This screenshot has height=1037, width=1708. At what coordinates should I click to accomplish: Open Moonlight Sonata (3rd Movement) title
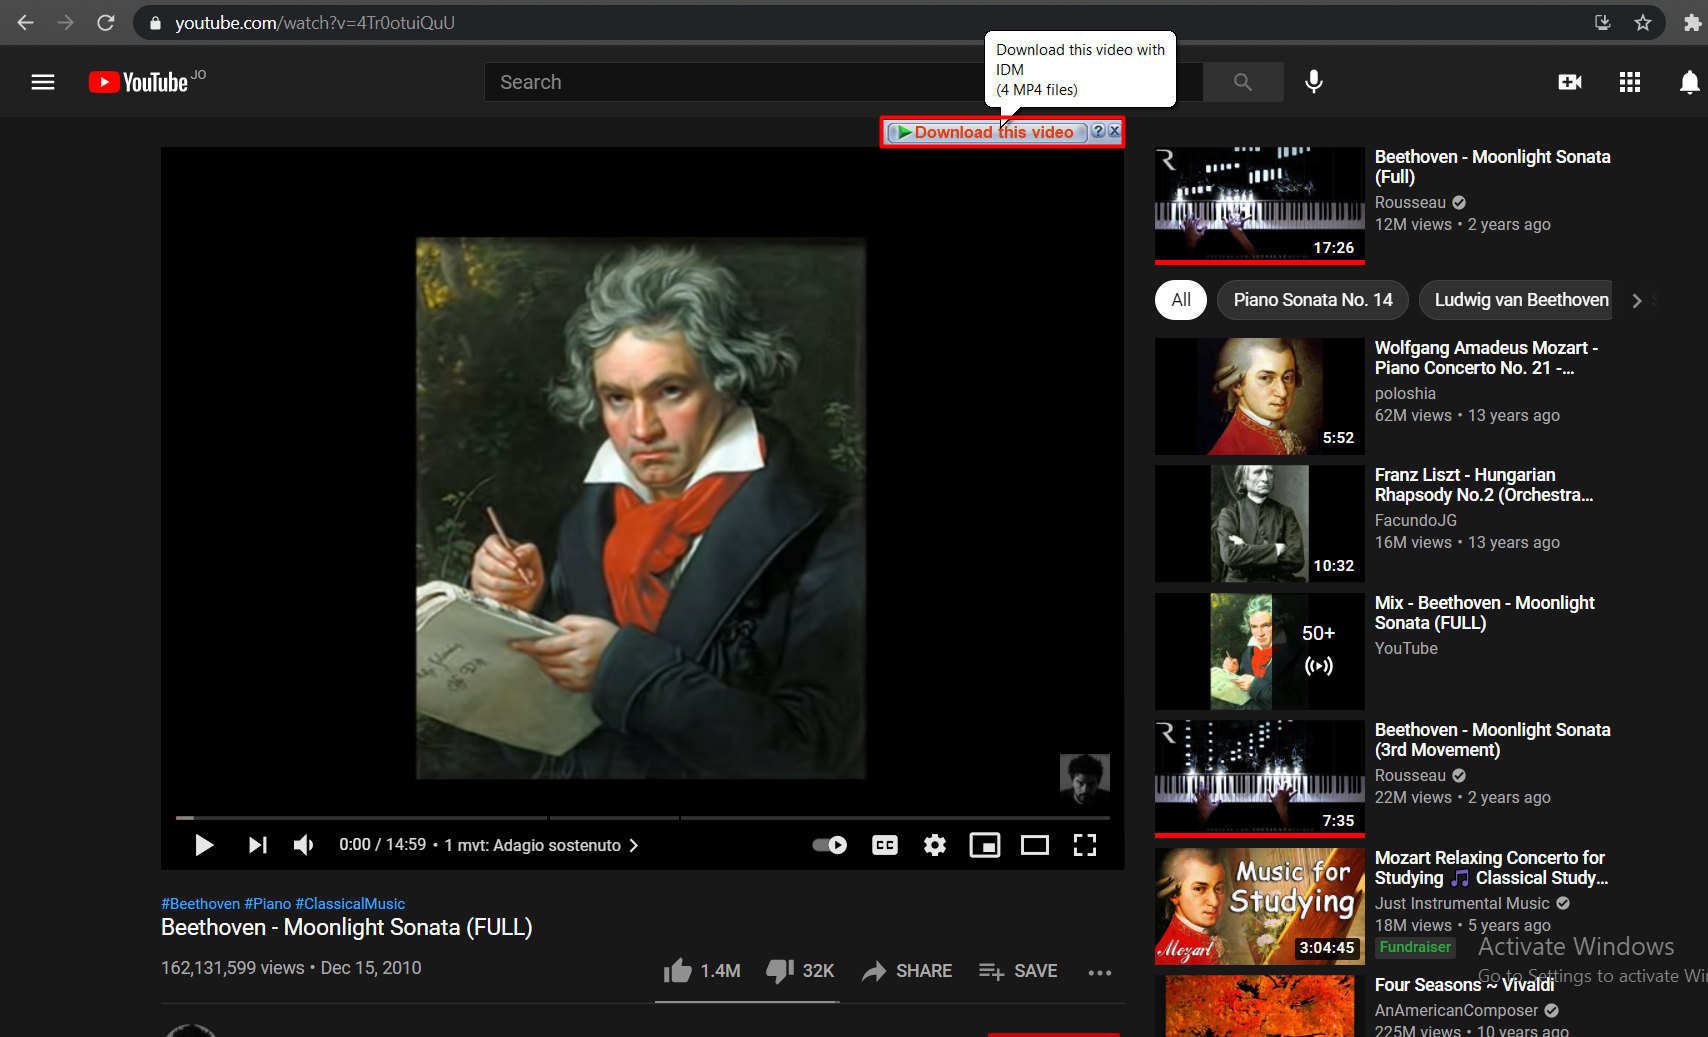point(1492,740)
